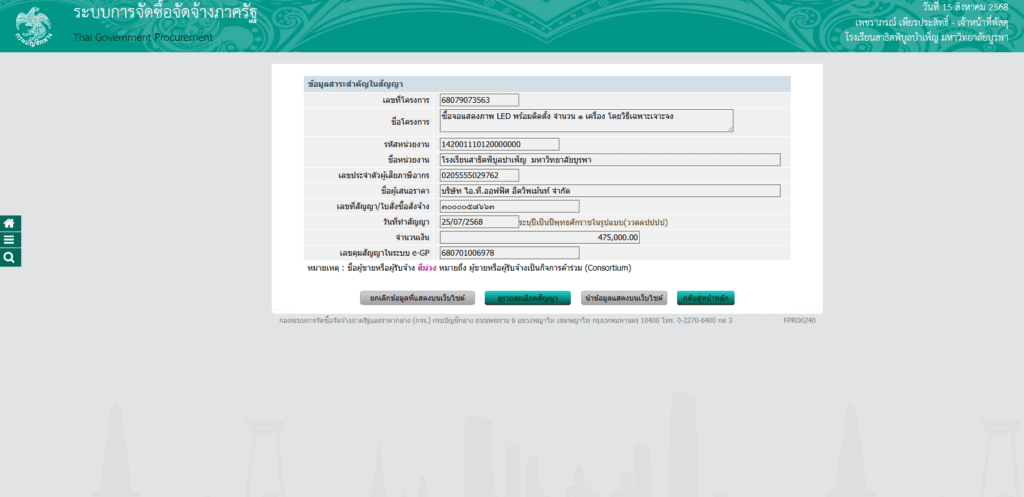Click the ดูรายละเอียดสัญญา button
This screenshot has height=497, width=1024.
point(527,298)
